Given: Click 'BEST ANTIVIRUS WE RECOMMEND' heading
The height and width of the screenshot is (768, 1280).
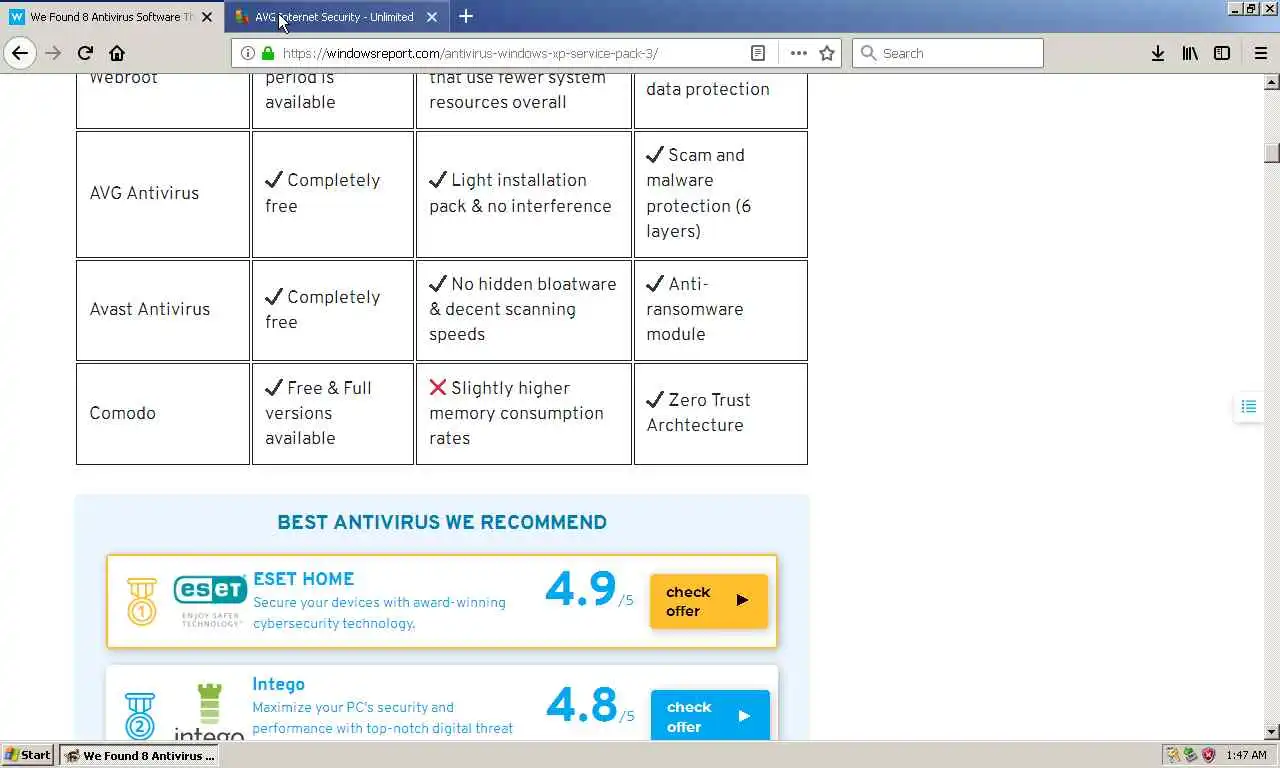Looking at the screenshot, I should (x=442, y=522).
